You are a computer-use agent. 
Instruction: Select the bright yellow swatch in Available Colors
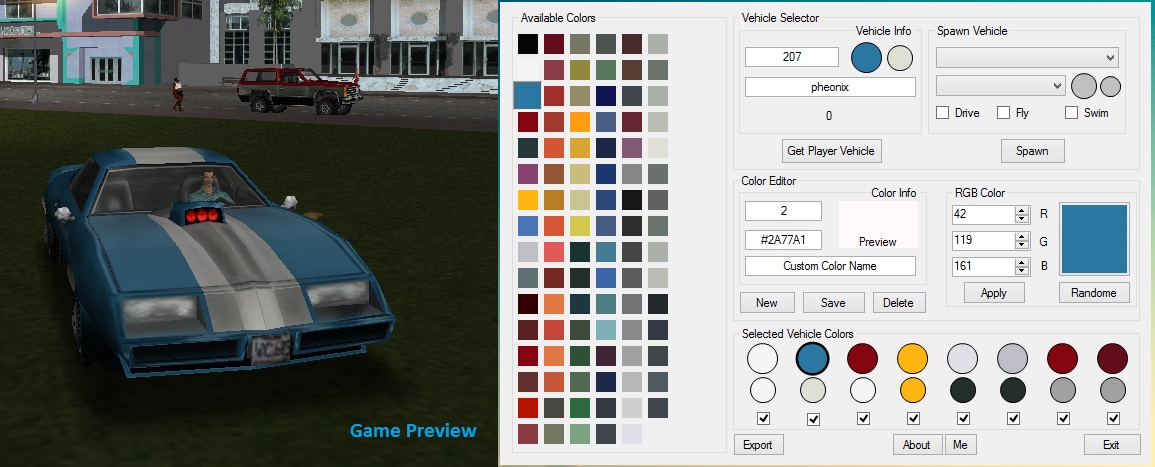527,200
